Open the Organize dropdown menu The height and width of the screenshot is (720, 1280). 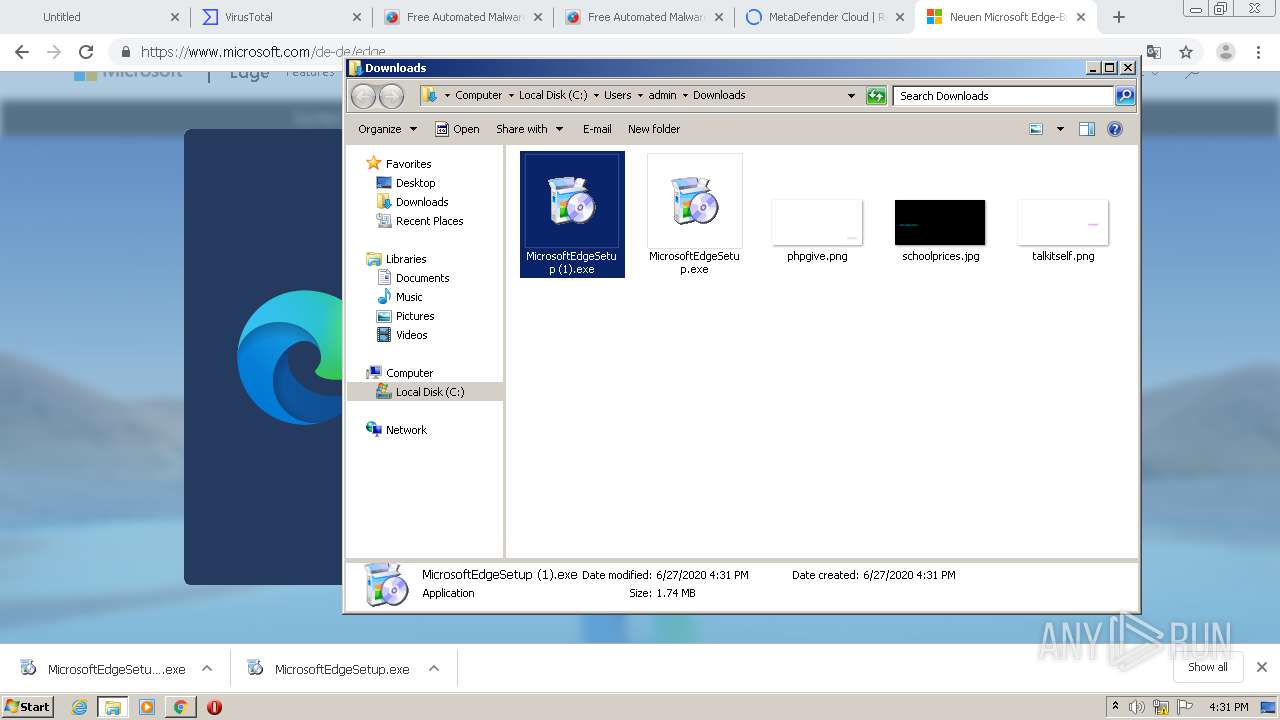click(x=387, y=129)
